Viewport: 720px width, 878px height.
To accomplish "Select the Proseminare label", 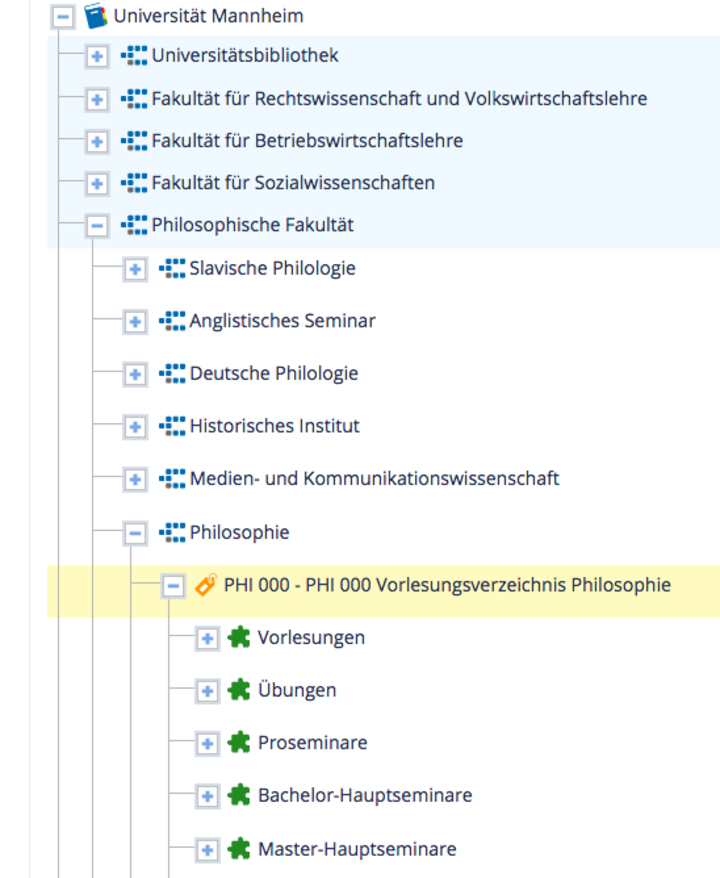I will 313,742.
